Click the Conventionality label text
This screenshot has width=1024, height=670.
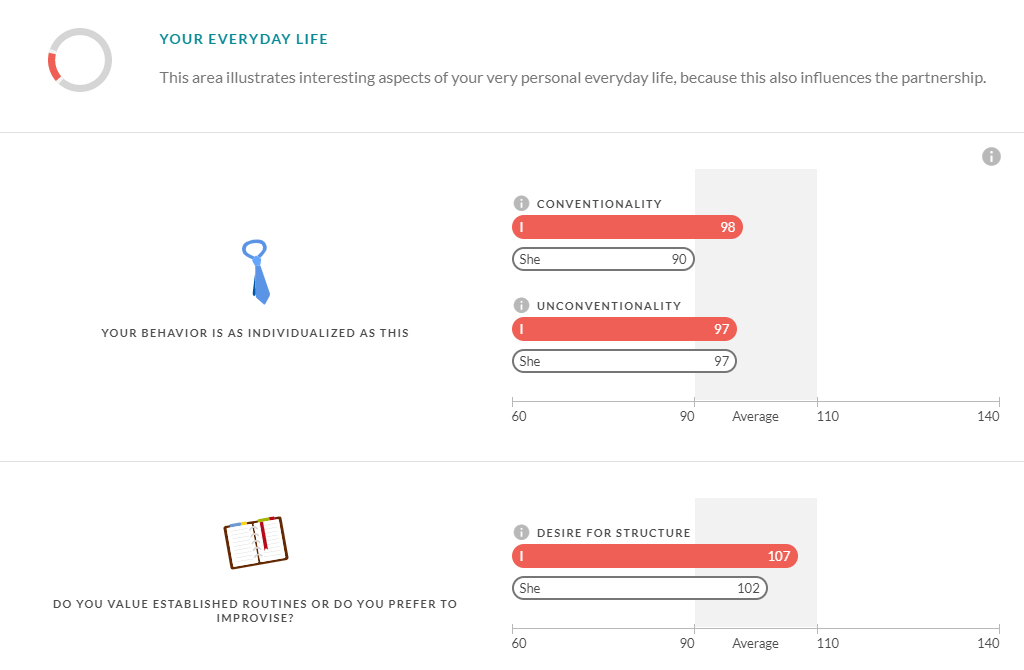click(599, 204)
